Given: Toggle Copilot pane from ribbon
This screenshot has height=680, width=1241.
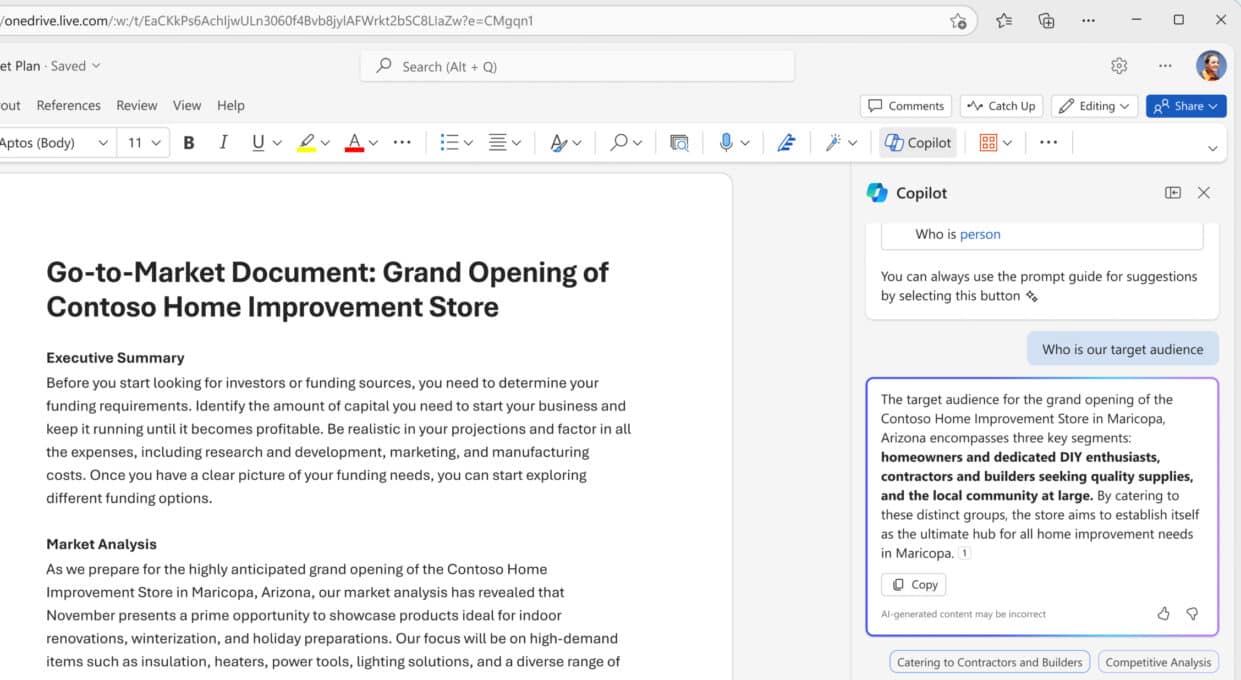Looking at the screenshot, I should pyautogui.click(x=917, y=143).
